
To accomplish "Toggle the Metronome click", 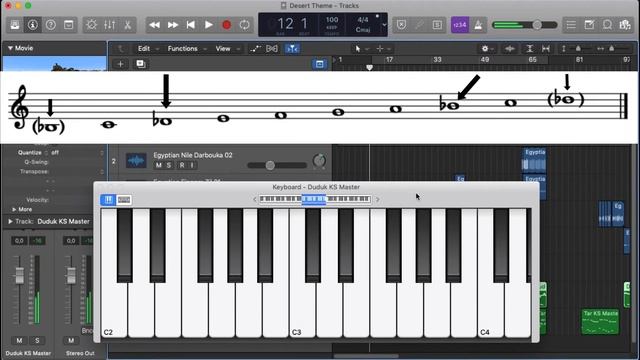I will pos(478,25).
